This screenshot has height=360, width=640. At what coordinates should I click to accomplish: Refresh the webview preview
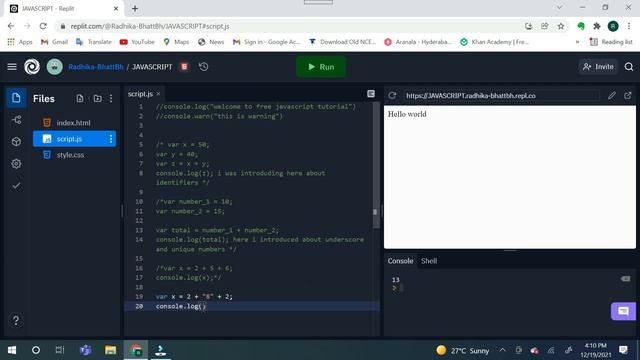pyautogui.click(x=392, y=96)
